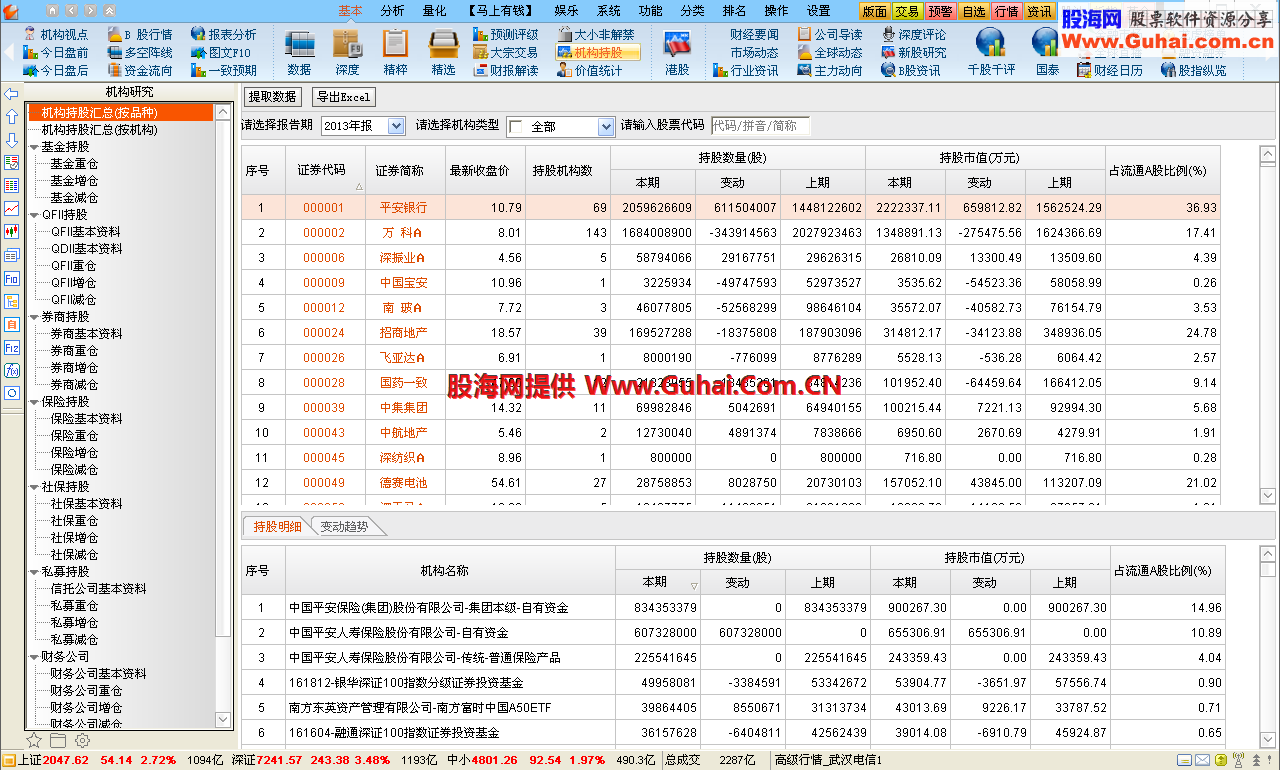Select 基金重仓 tree item
The image size is (1280, 770).
74,164
